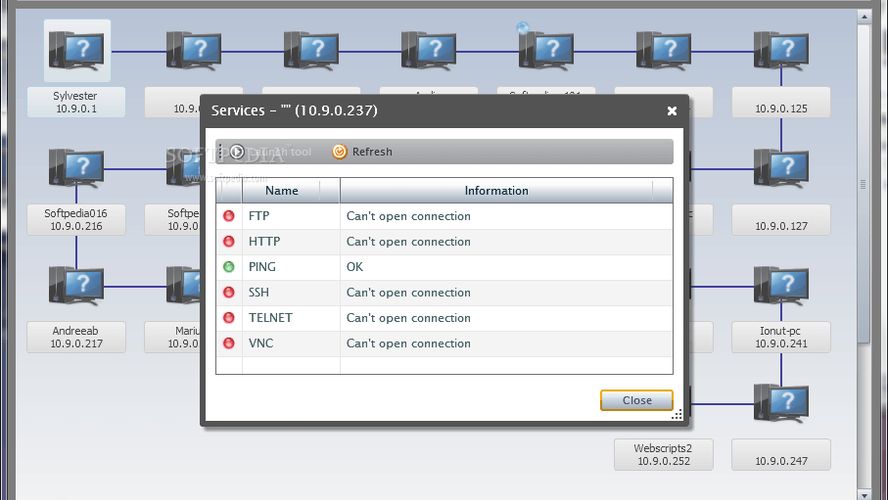Click the red status icon for VNC
The height and width of the screenshot is (500, 888).
coord(229,343)
